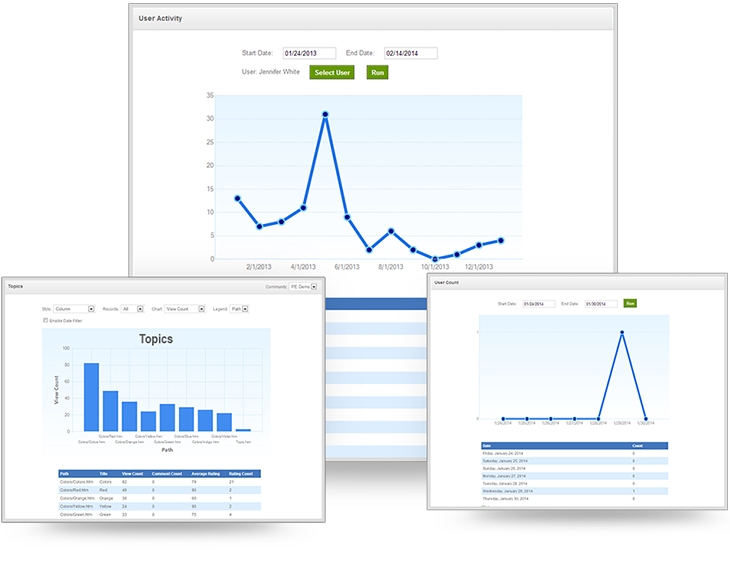
Task: Select the Colors/Yellow.htm row in Topics table
Action: pyautogui.click(x=160, y=506)
